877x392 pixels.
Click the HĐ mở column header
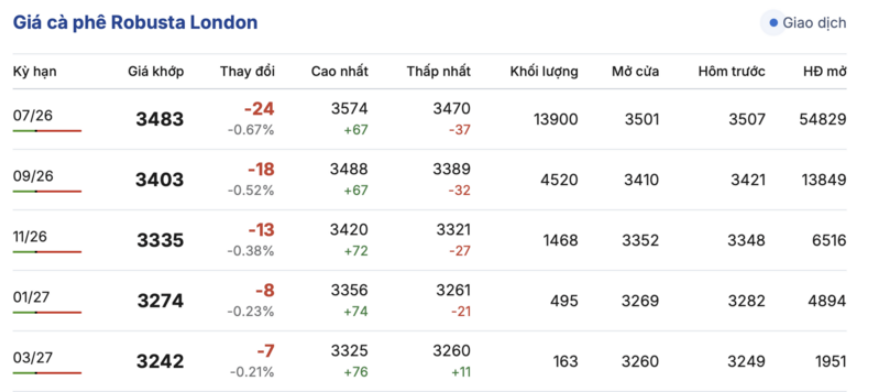824,72
